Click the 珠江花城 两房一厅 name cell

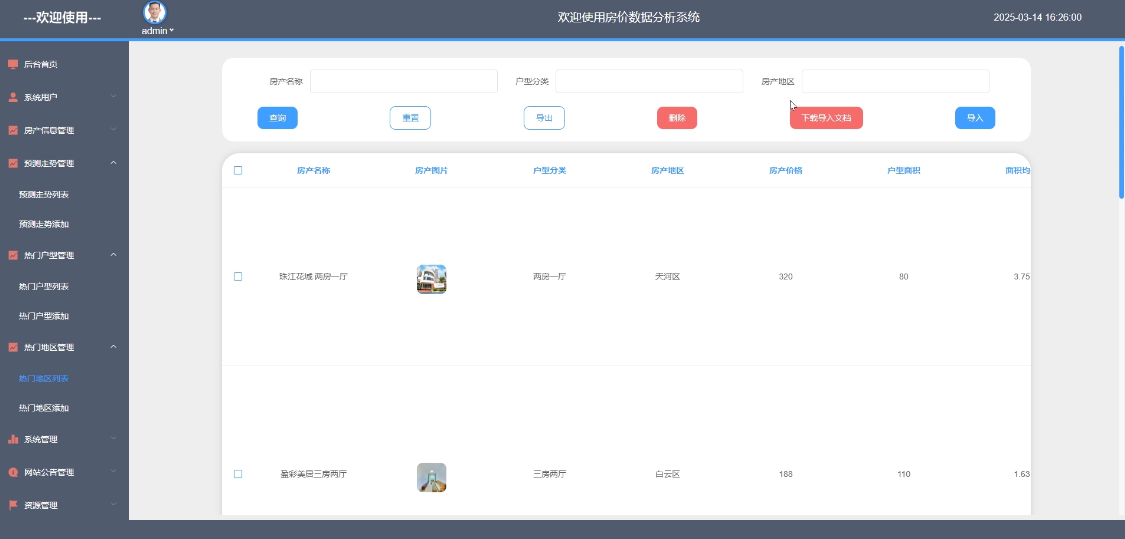[x=314, y=276]
